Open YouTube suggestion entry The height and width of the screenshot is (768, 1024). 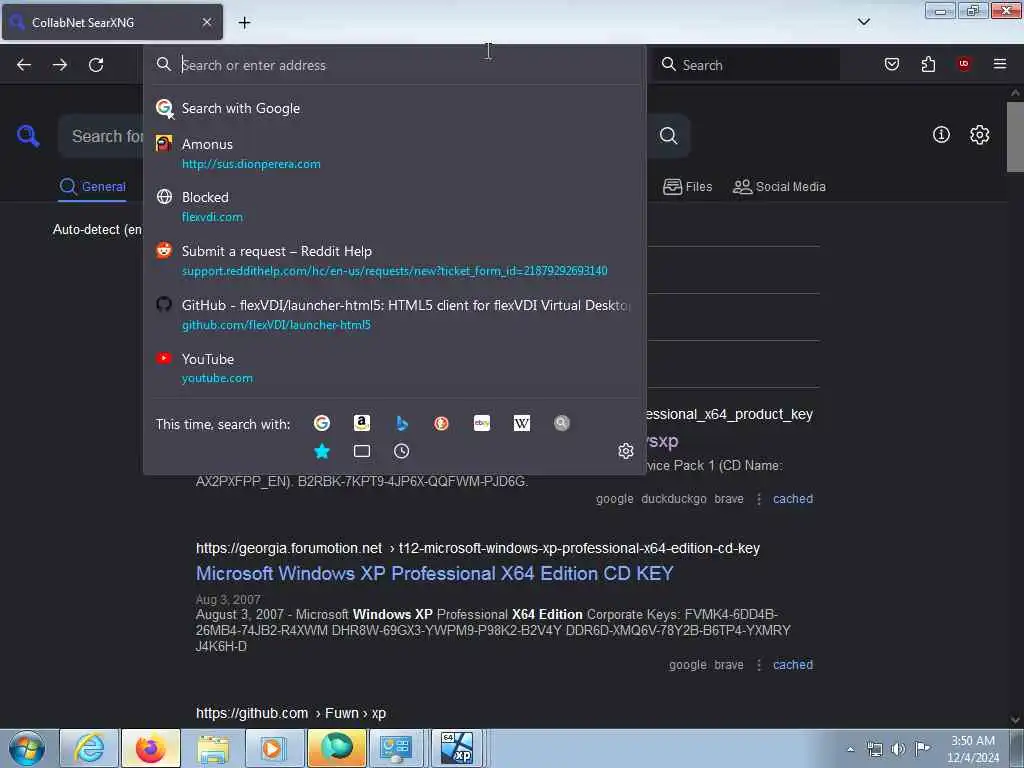(x=394, y=368)
